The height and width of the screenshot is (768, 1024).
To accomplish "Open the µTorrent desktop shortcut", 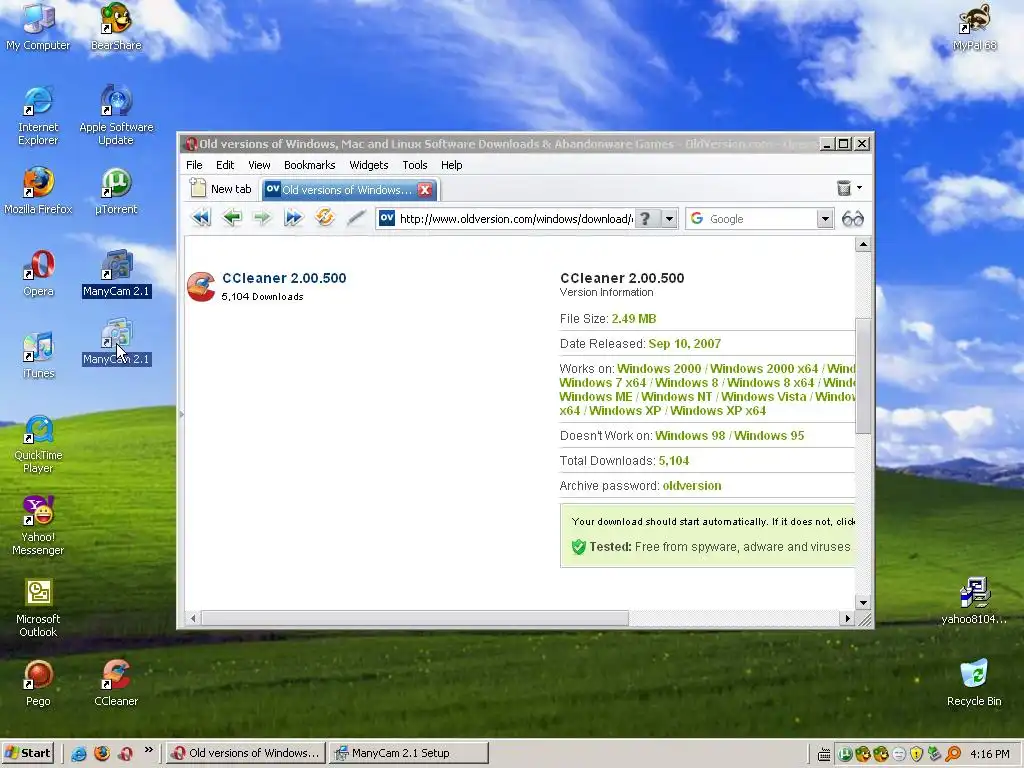I will tap(116, 191).
